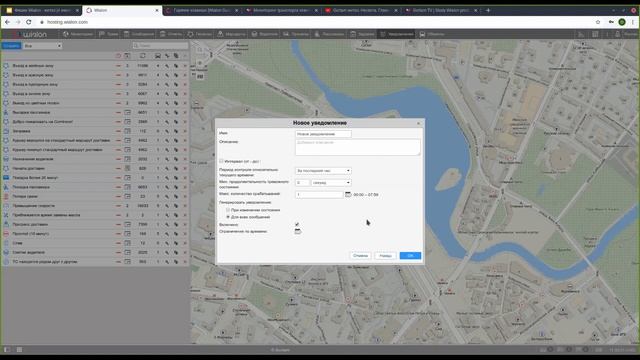Click the Назад button
Image resolution: width=640 pixels, height=360 pixels.
[385, 256]
